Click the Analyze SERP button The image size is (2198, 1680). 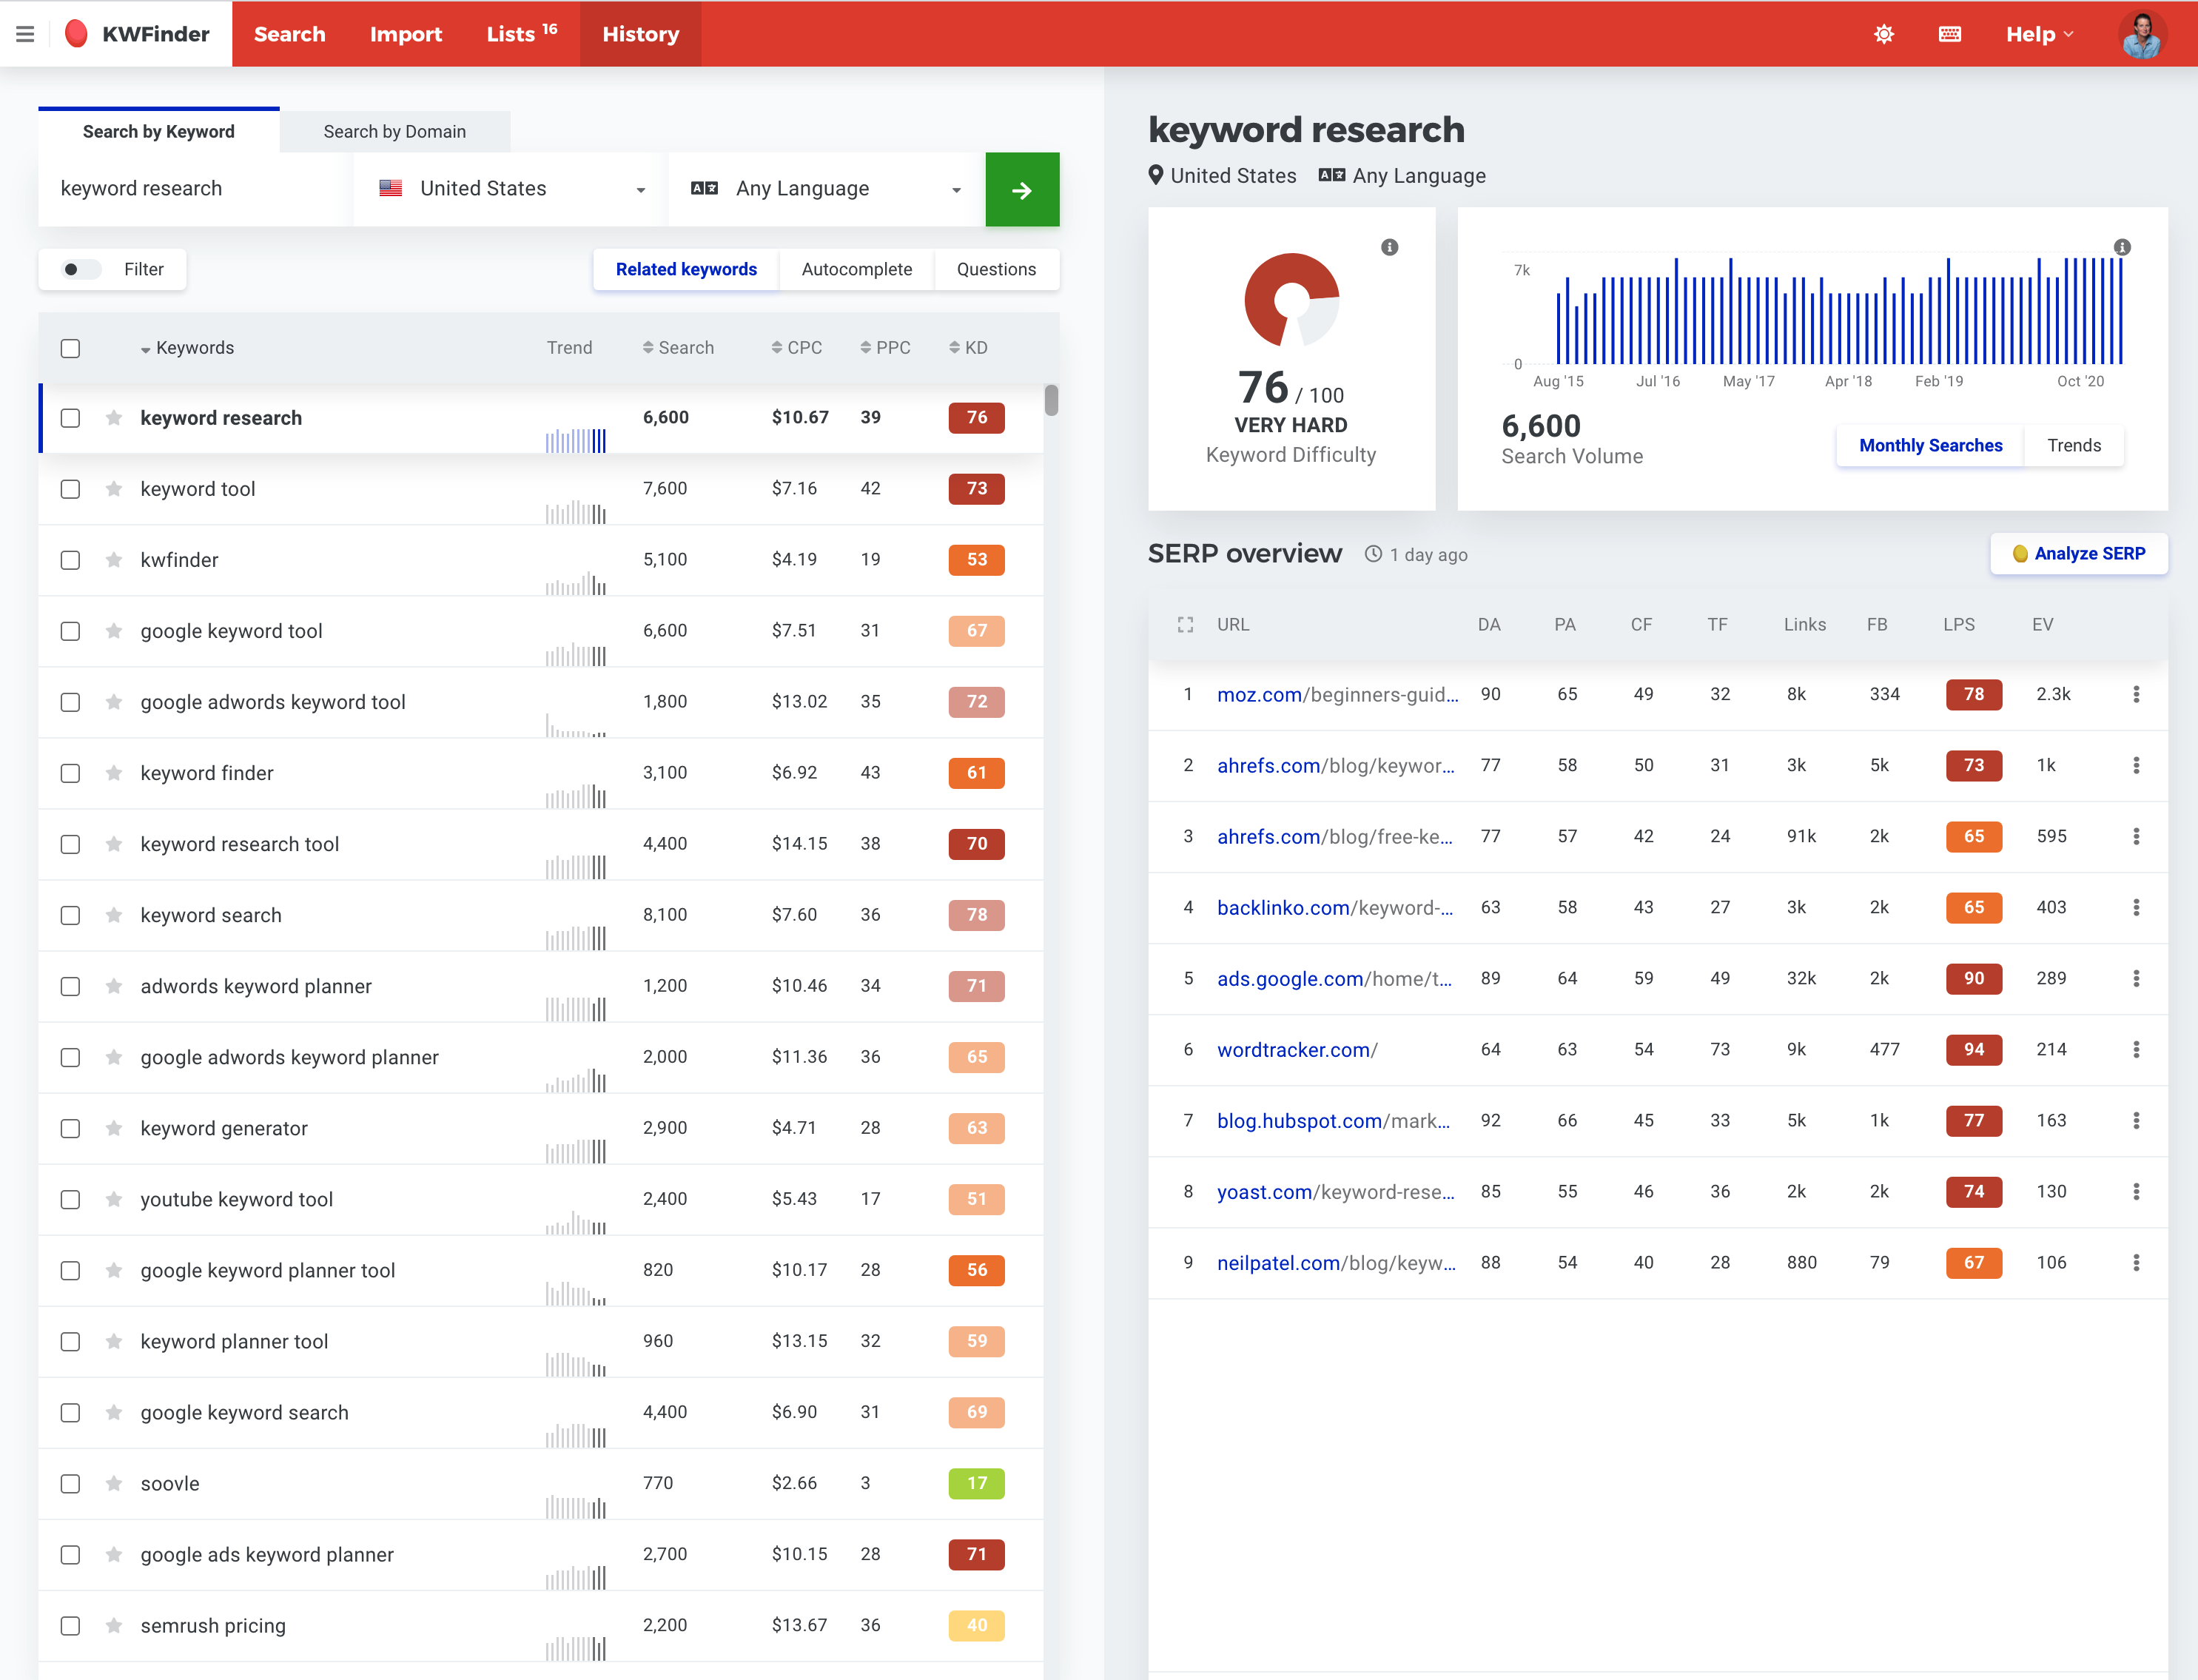(x=2079, y=554)
